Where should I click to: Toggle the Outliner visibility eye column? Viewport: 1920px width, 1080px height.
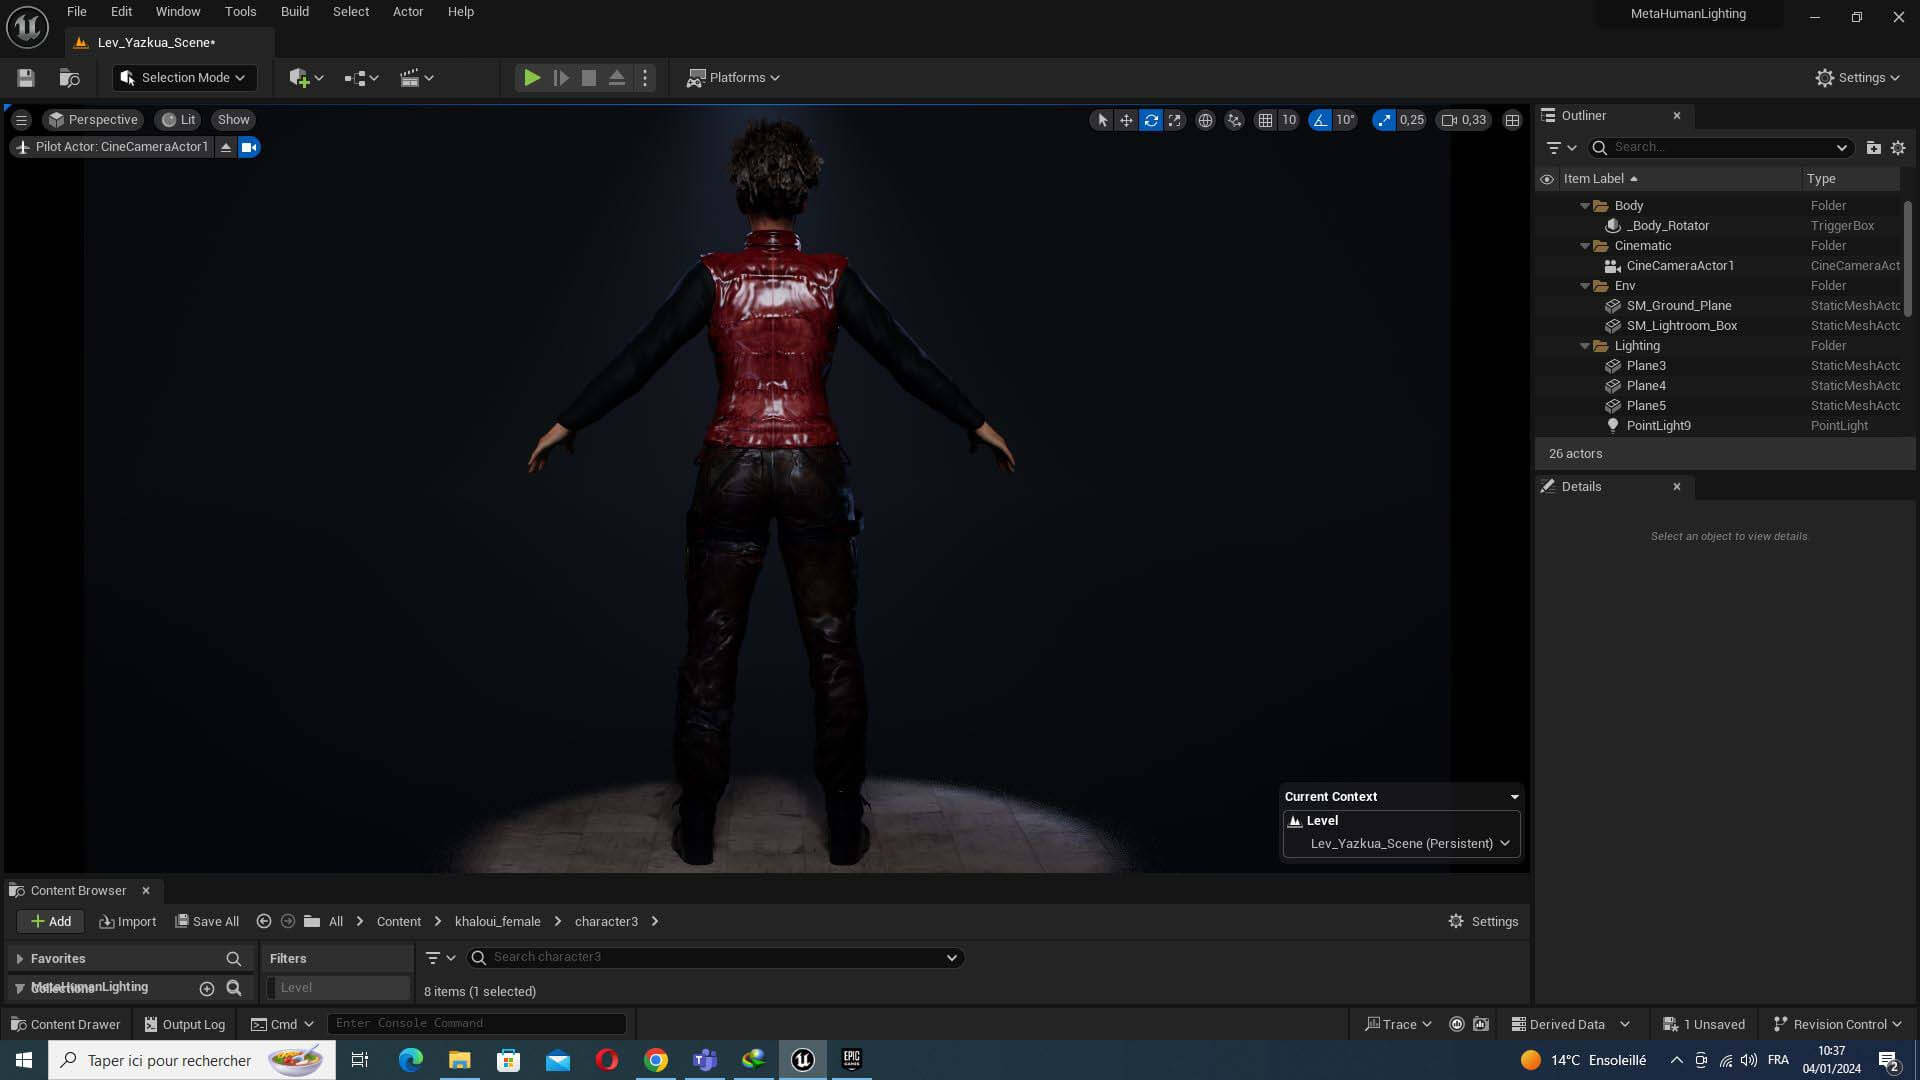tap(1547, 179)
